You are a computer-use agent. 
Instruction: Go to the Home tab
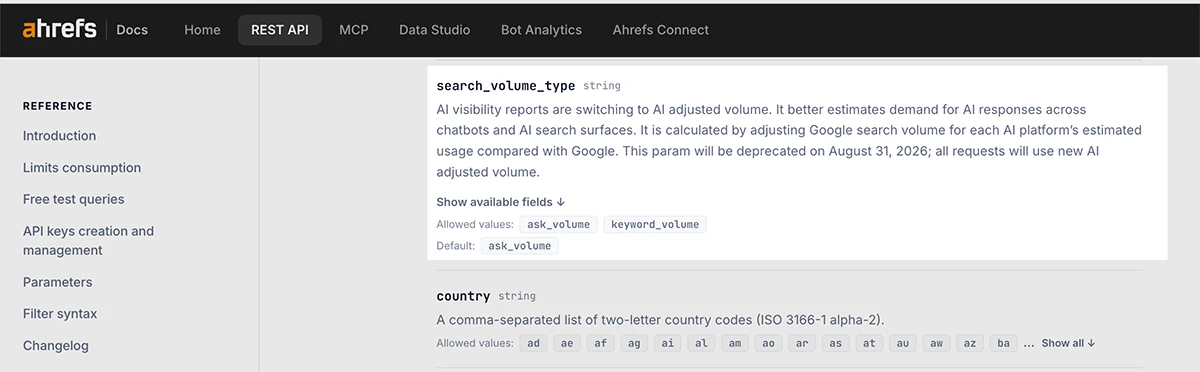[202, 30]
